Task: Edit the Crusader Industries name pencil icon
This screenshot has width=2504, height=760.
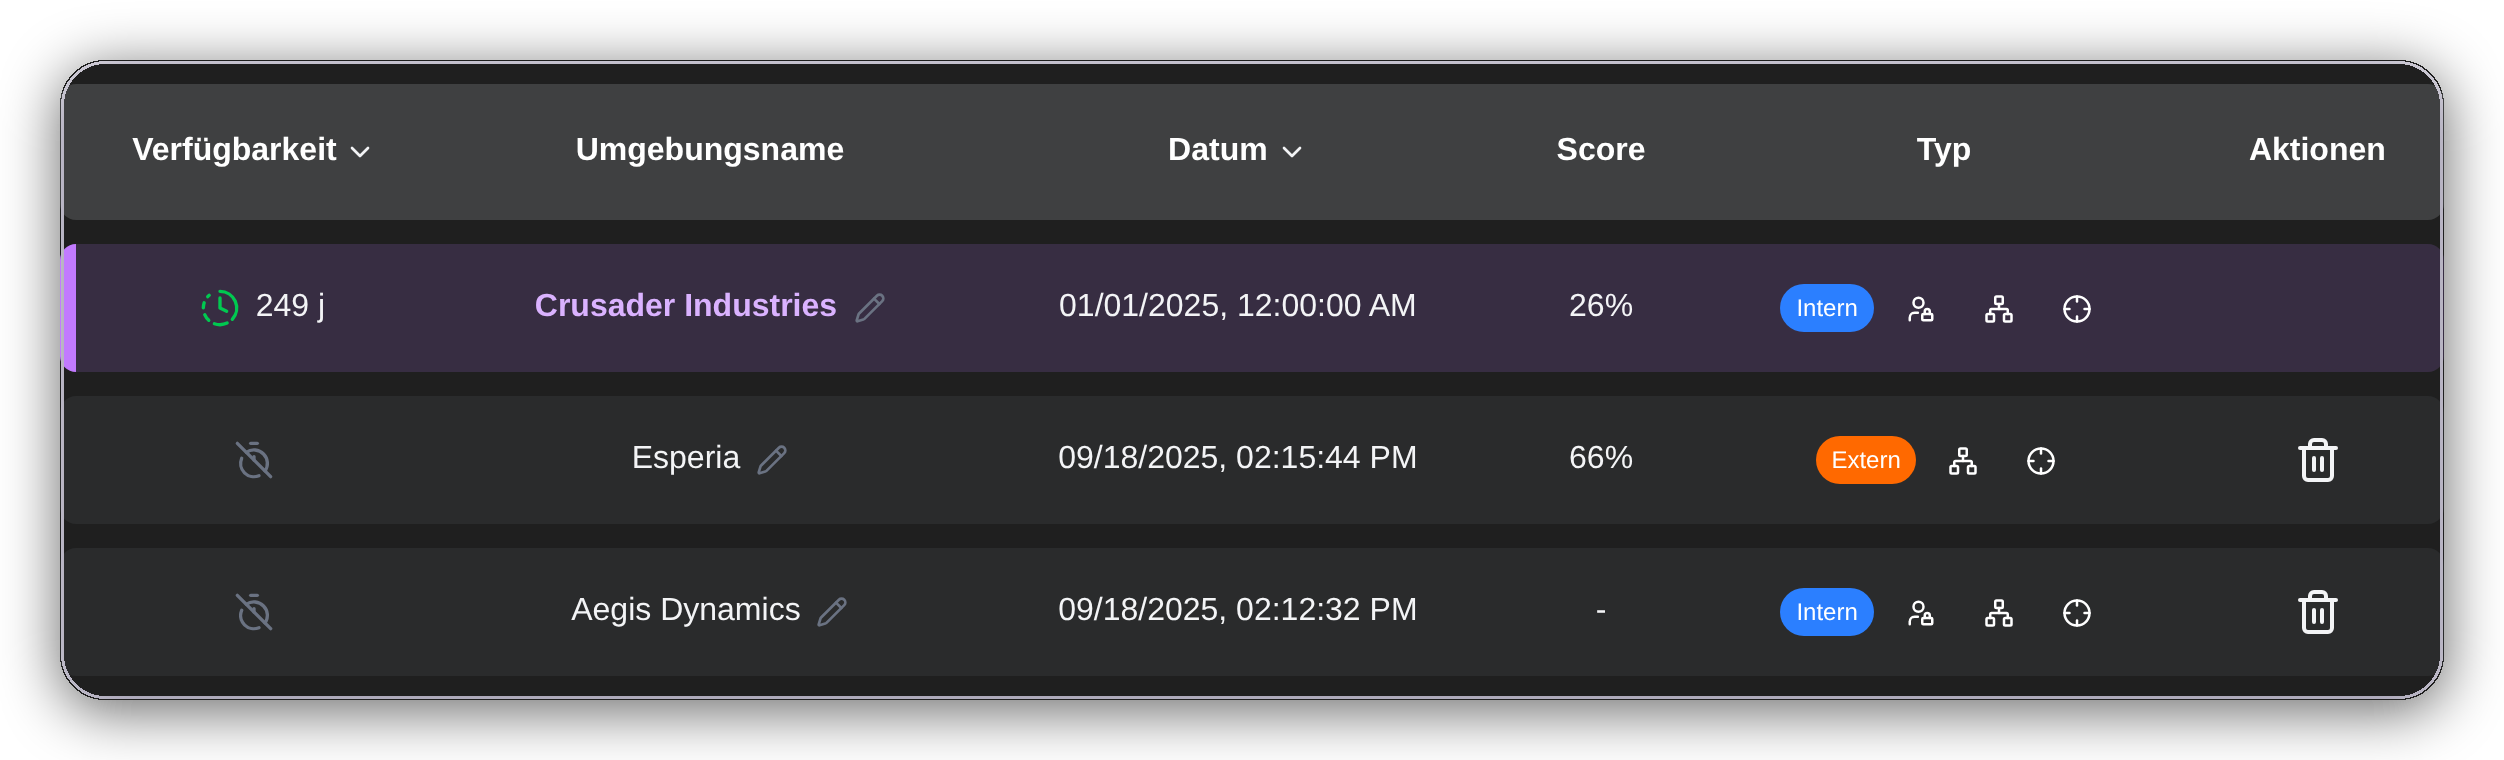Action: pyautogui.click(x=870, y=308)
